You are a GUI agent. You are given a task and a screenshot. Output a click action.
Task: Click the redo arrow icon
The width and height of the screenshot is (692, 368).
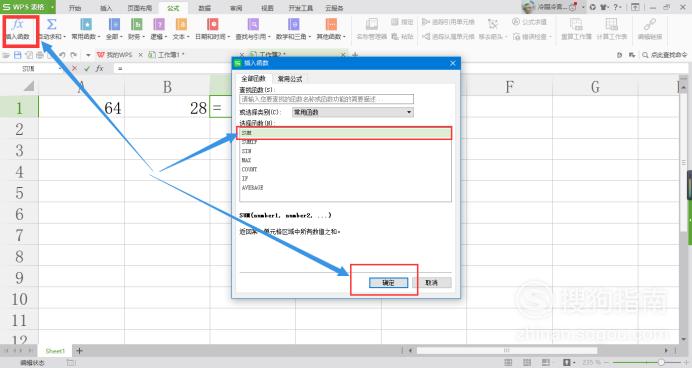[x=73, y=55]
